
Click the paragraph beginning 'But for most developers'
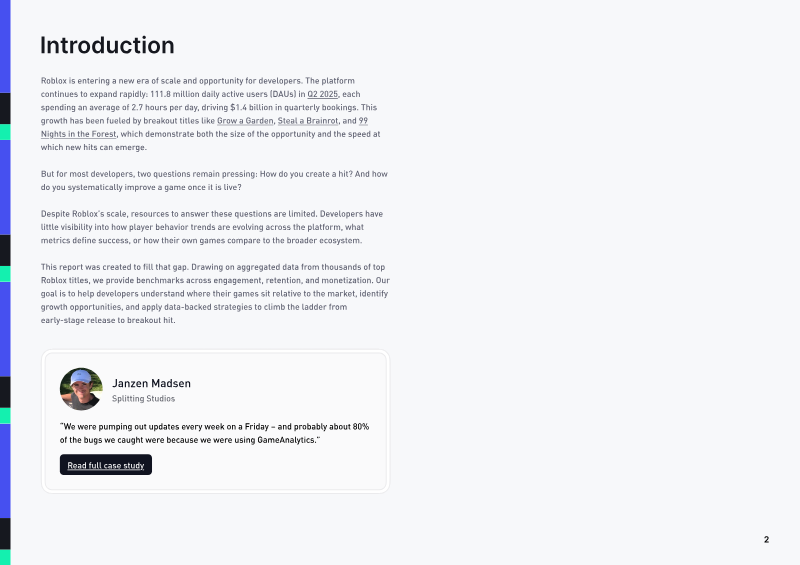click(214, 181)
